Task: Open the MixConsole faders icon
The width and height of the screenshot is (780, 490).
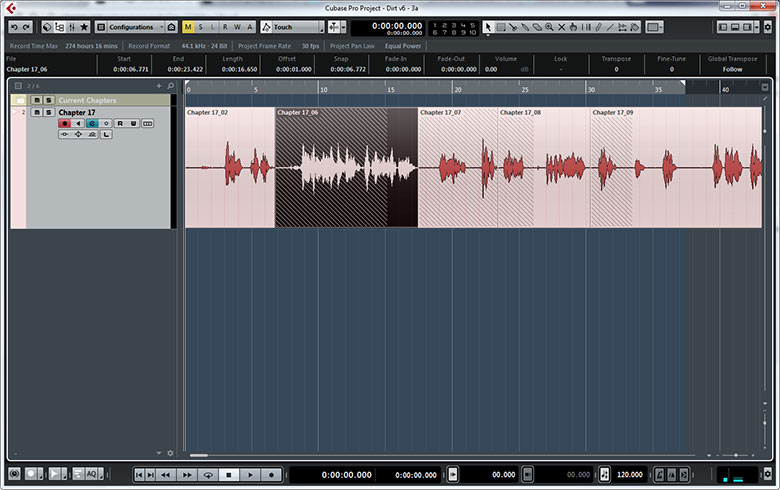Action: pos(72,27)
